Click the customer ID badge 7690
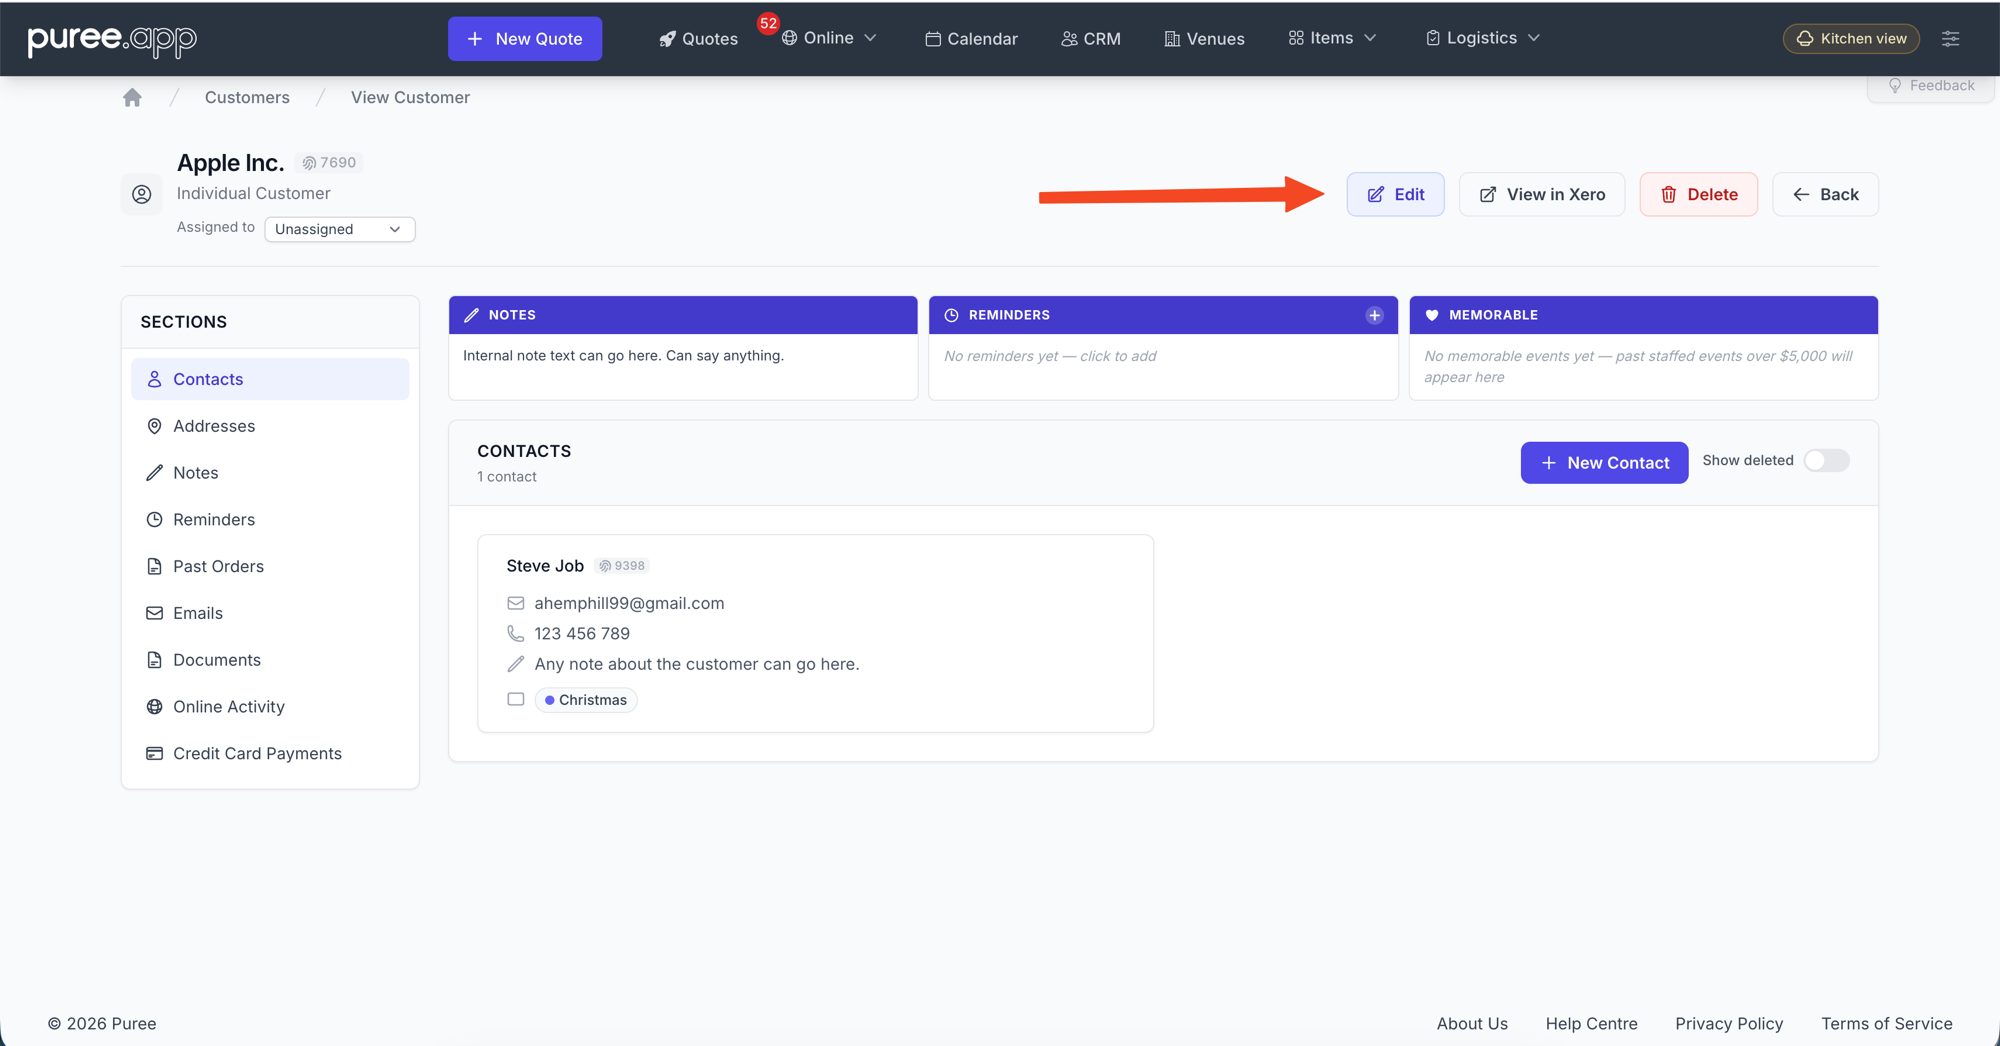 [330, 162]
